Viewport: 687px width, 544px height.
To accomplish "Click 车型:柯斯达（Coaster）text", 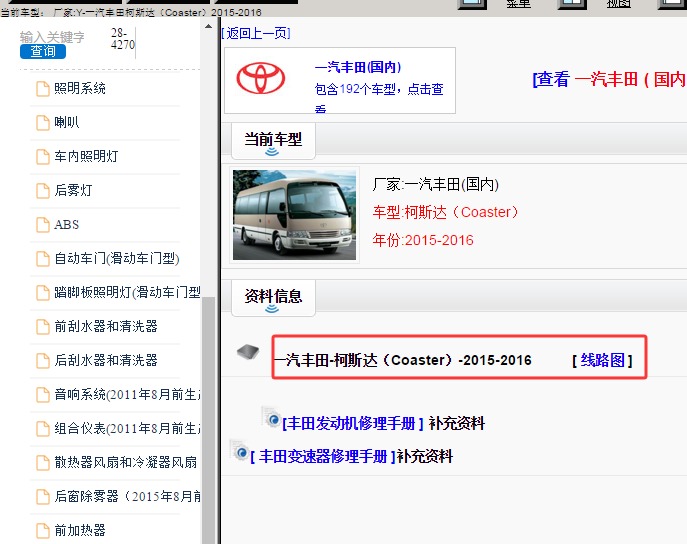I will (x=446, y=212).
